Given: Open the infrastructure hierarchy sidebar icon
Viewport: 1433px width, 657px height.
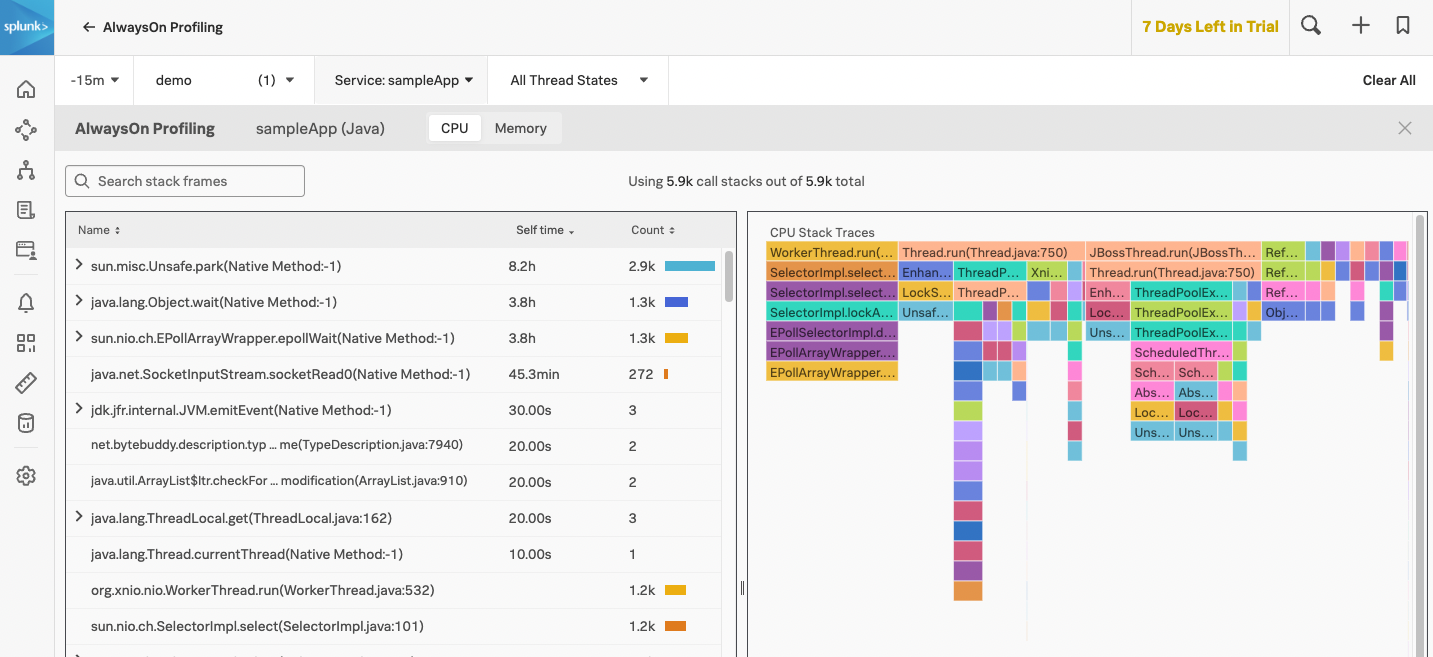Looking at the screenshot, I should pyautogui.click(x=26, y=170).
